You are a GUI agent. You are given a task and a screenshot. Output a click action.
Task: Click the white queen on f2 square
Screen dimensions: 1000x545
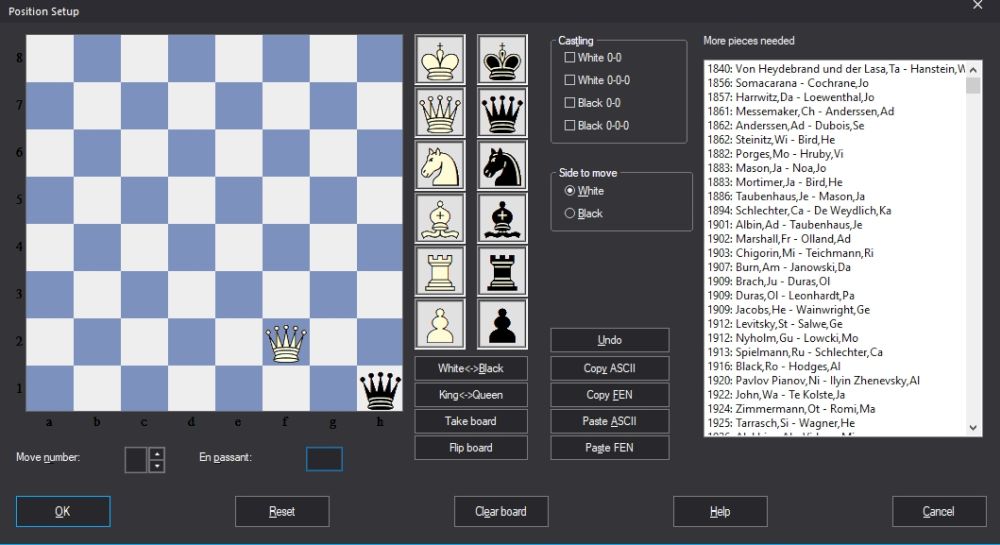286,343
